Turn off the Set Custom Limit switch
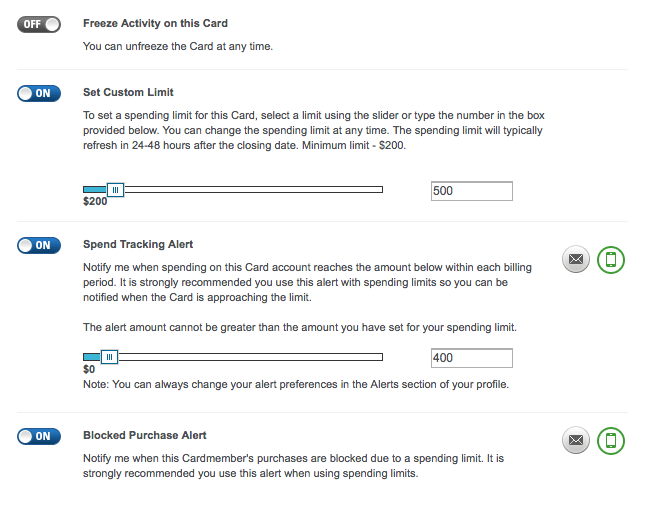This screenshot has width=664, height=507. tap(39, 93)
